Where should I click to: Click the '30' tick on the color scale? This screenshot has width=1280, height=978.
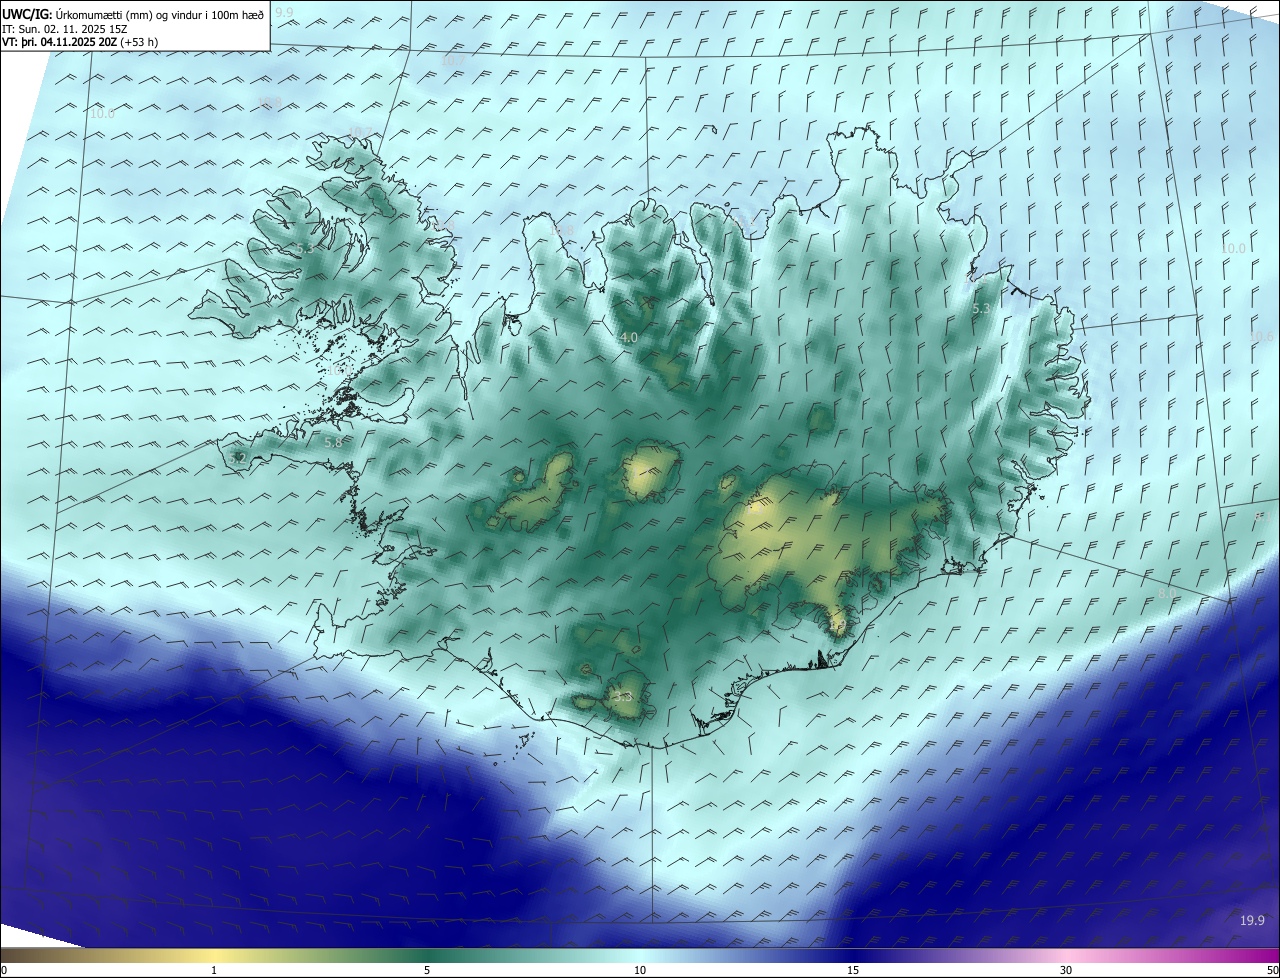coord(1066,970)
